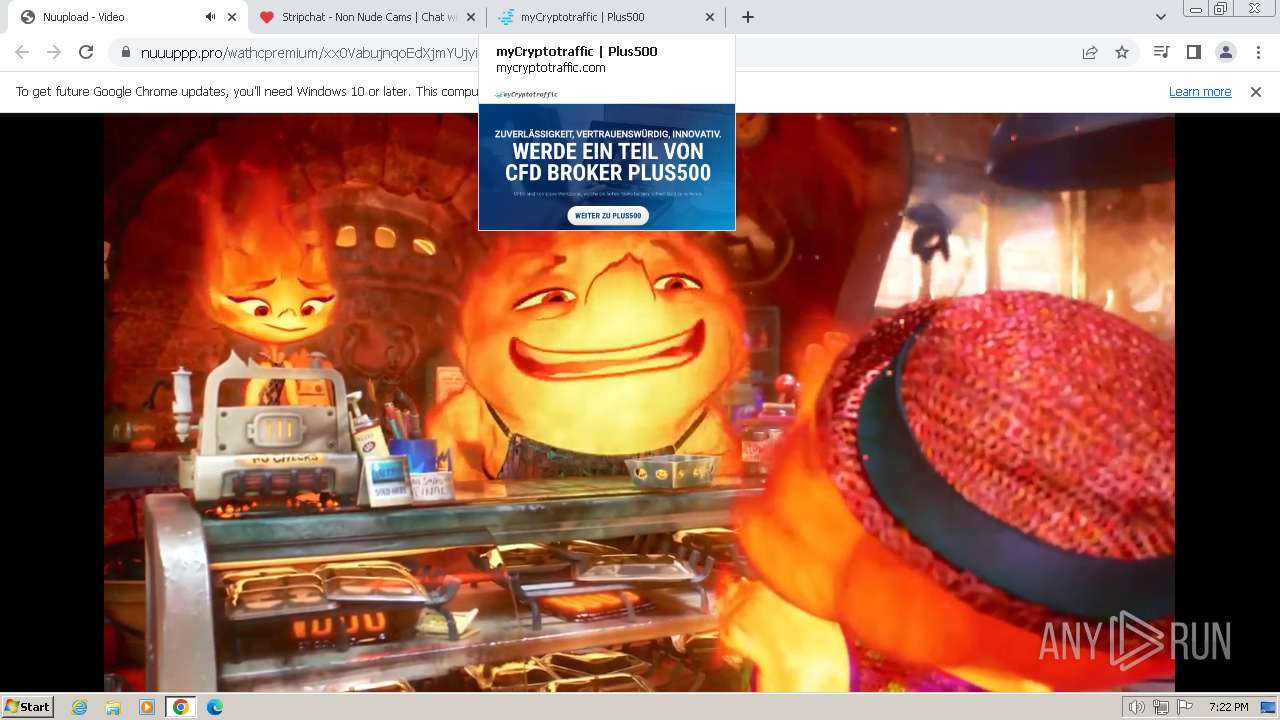Open the Learn more link
This screenshot has height=720, width=1280.
[x=1200, y=92]
